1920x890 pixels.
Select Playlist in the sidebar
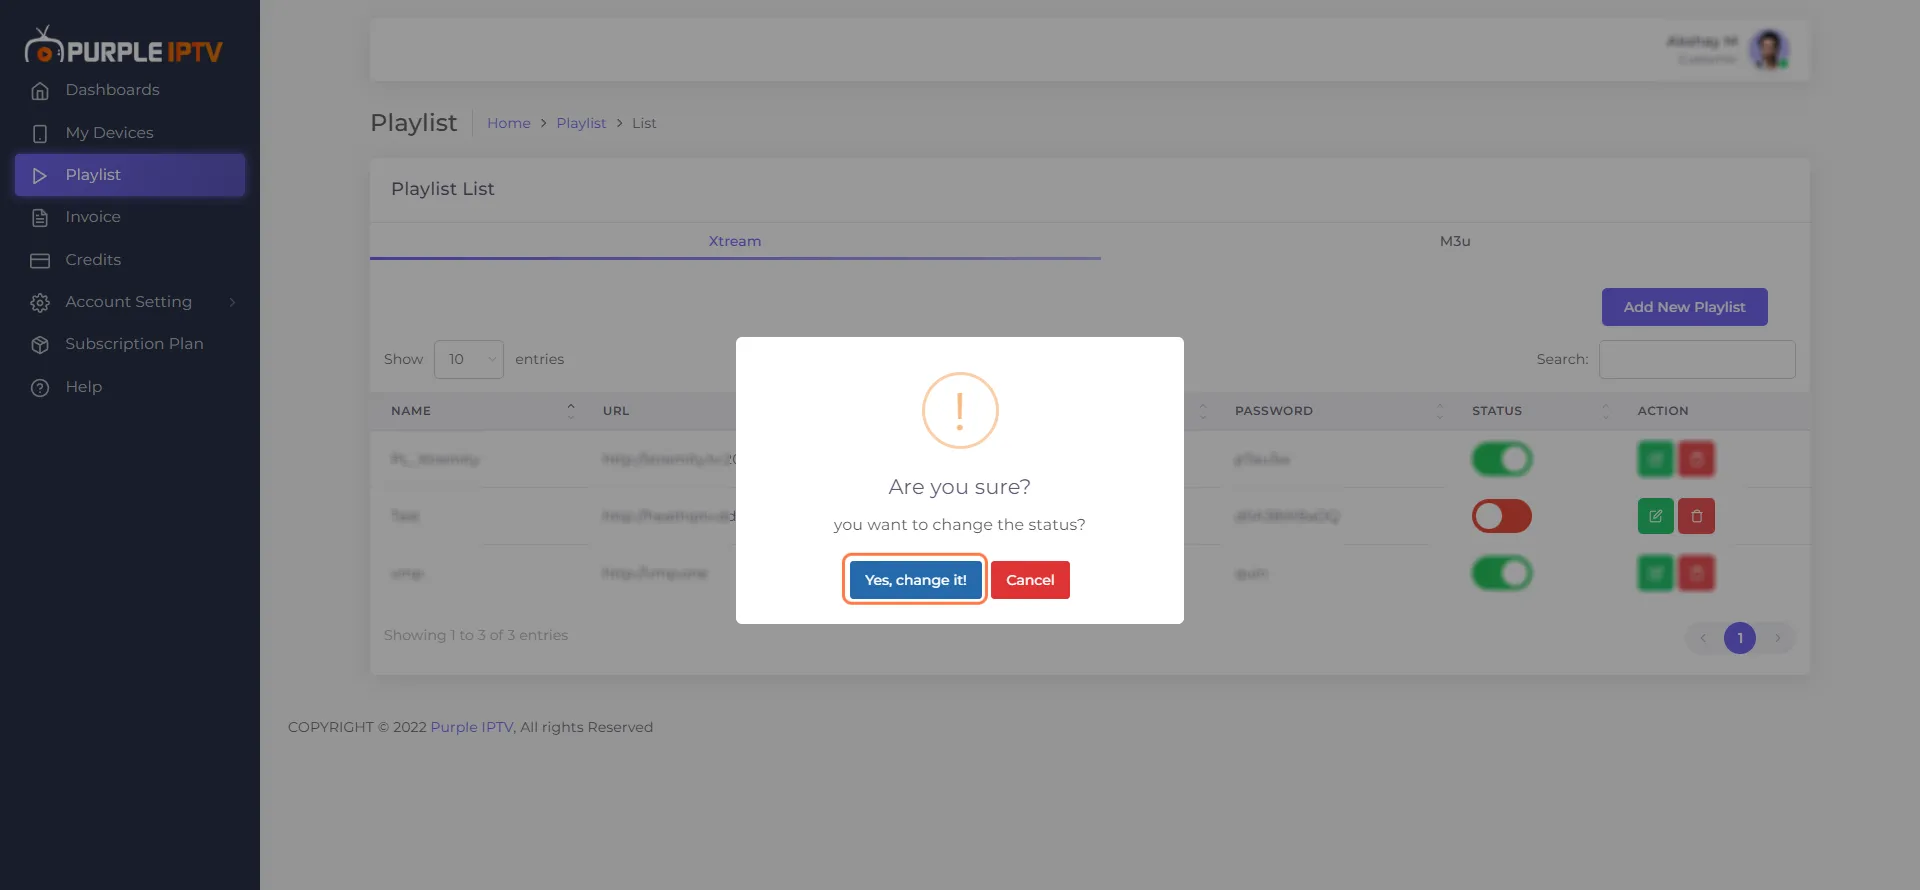(x=130, y=175)
